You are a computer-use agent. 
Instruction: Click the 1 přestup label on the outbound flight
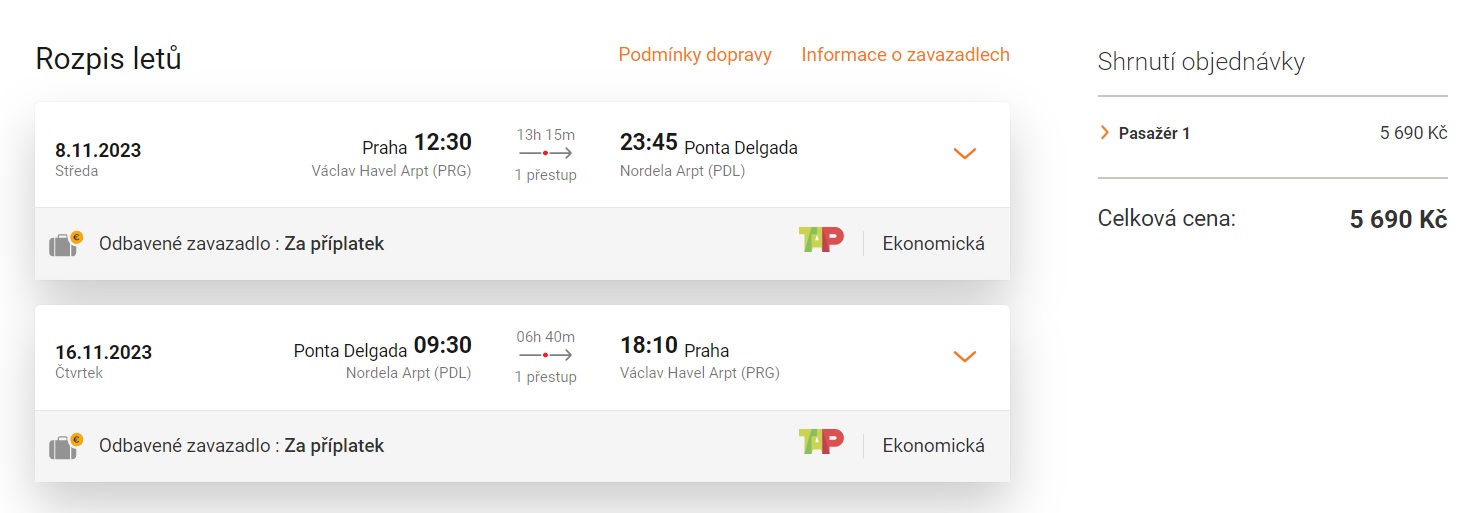tap(545, 175)
